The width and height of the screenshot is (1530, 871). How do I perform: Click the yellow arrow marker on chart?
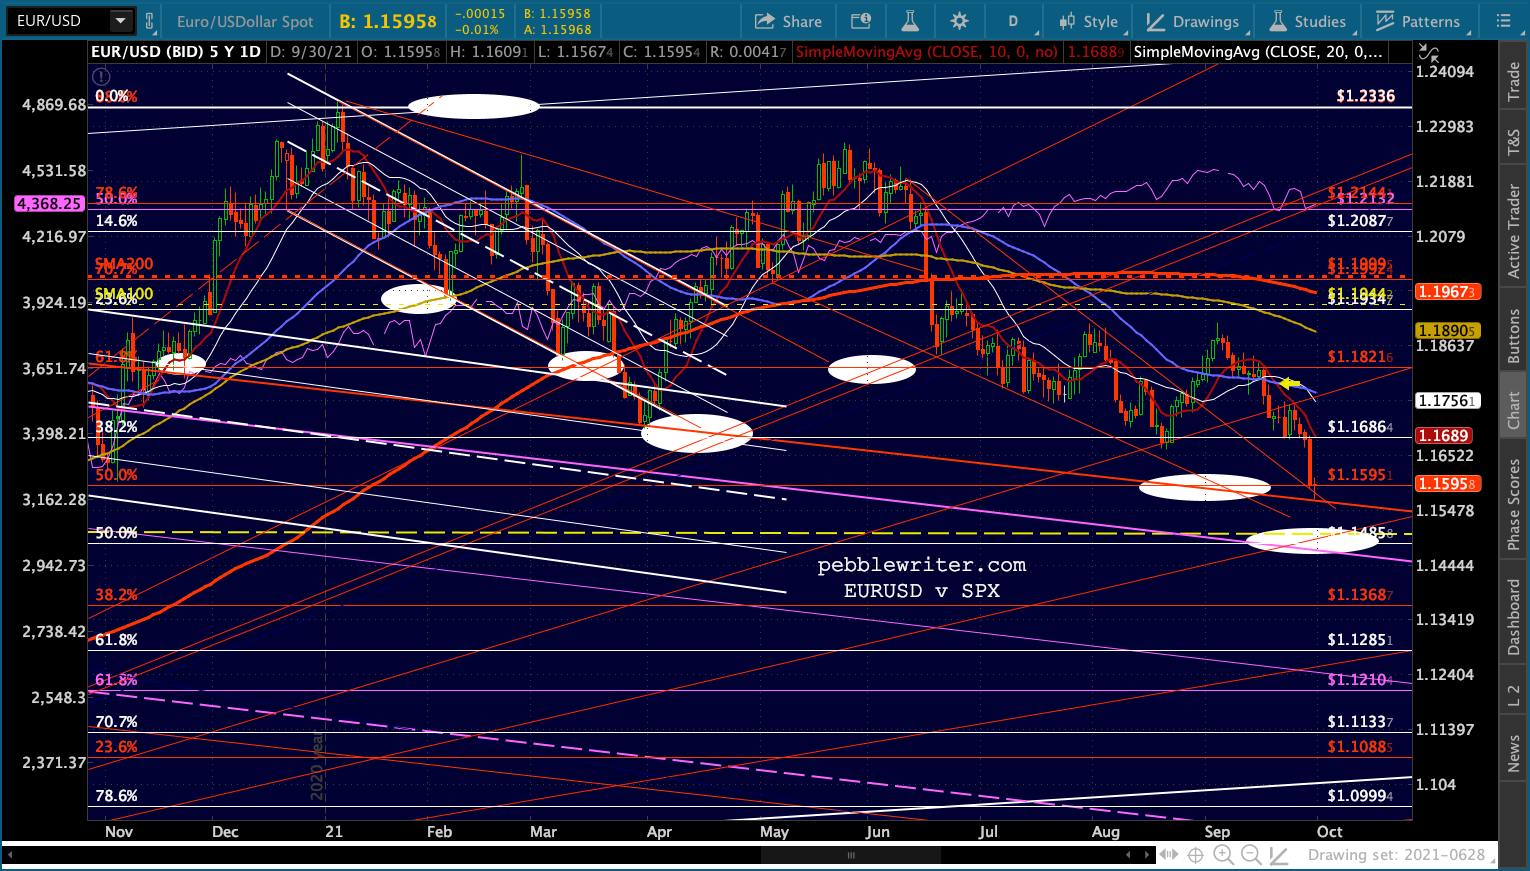click(x=1290, y=383)
